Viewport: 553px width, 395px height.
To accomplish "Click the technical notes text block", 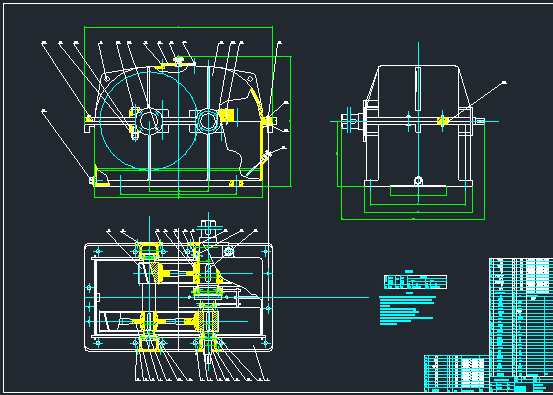I will pos(407,310).
